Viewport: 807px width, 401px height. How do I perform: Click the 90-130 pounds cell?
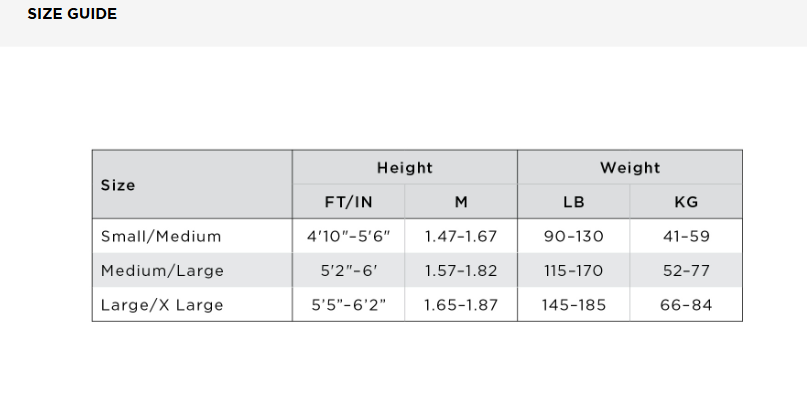573,237
